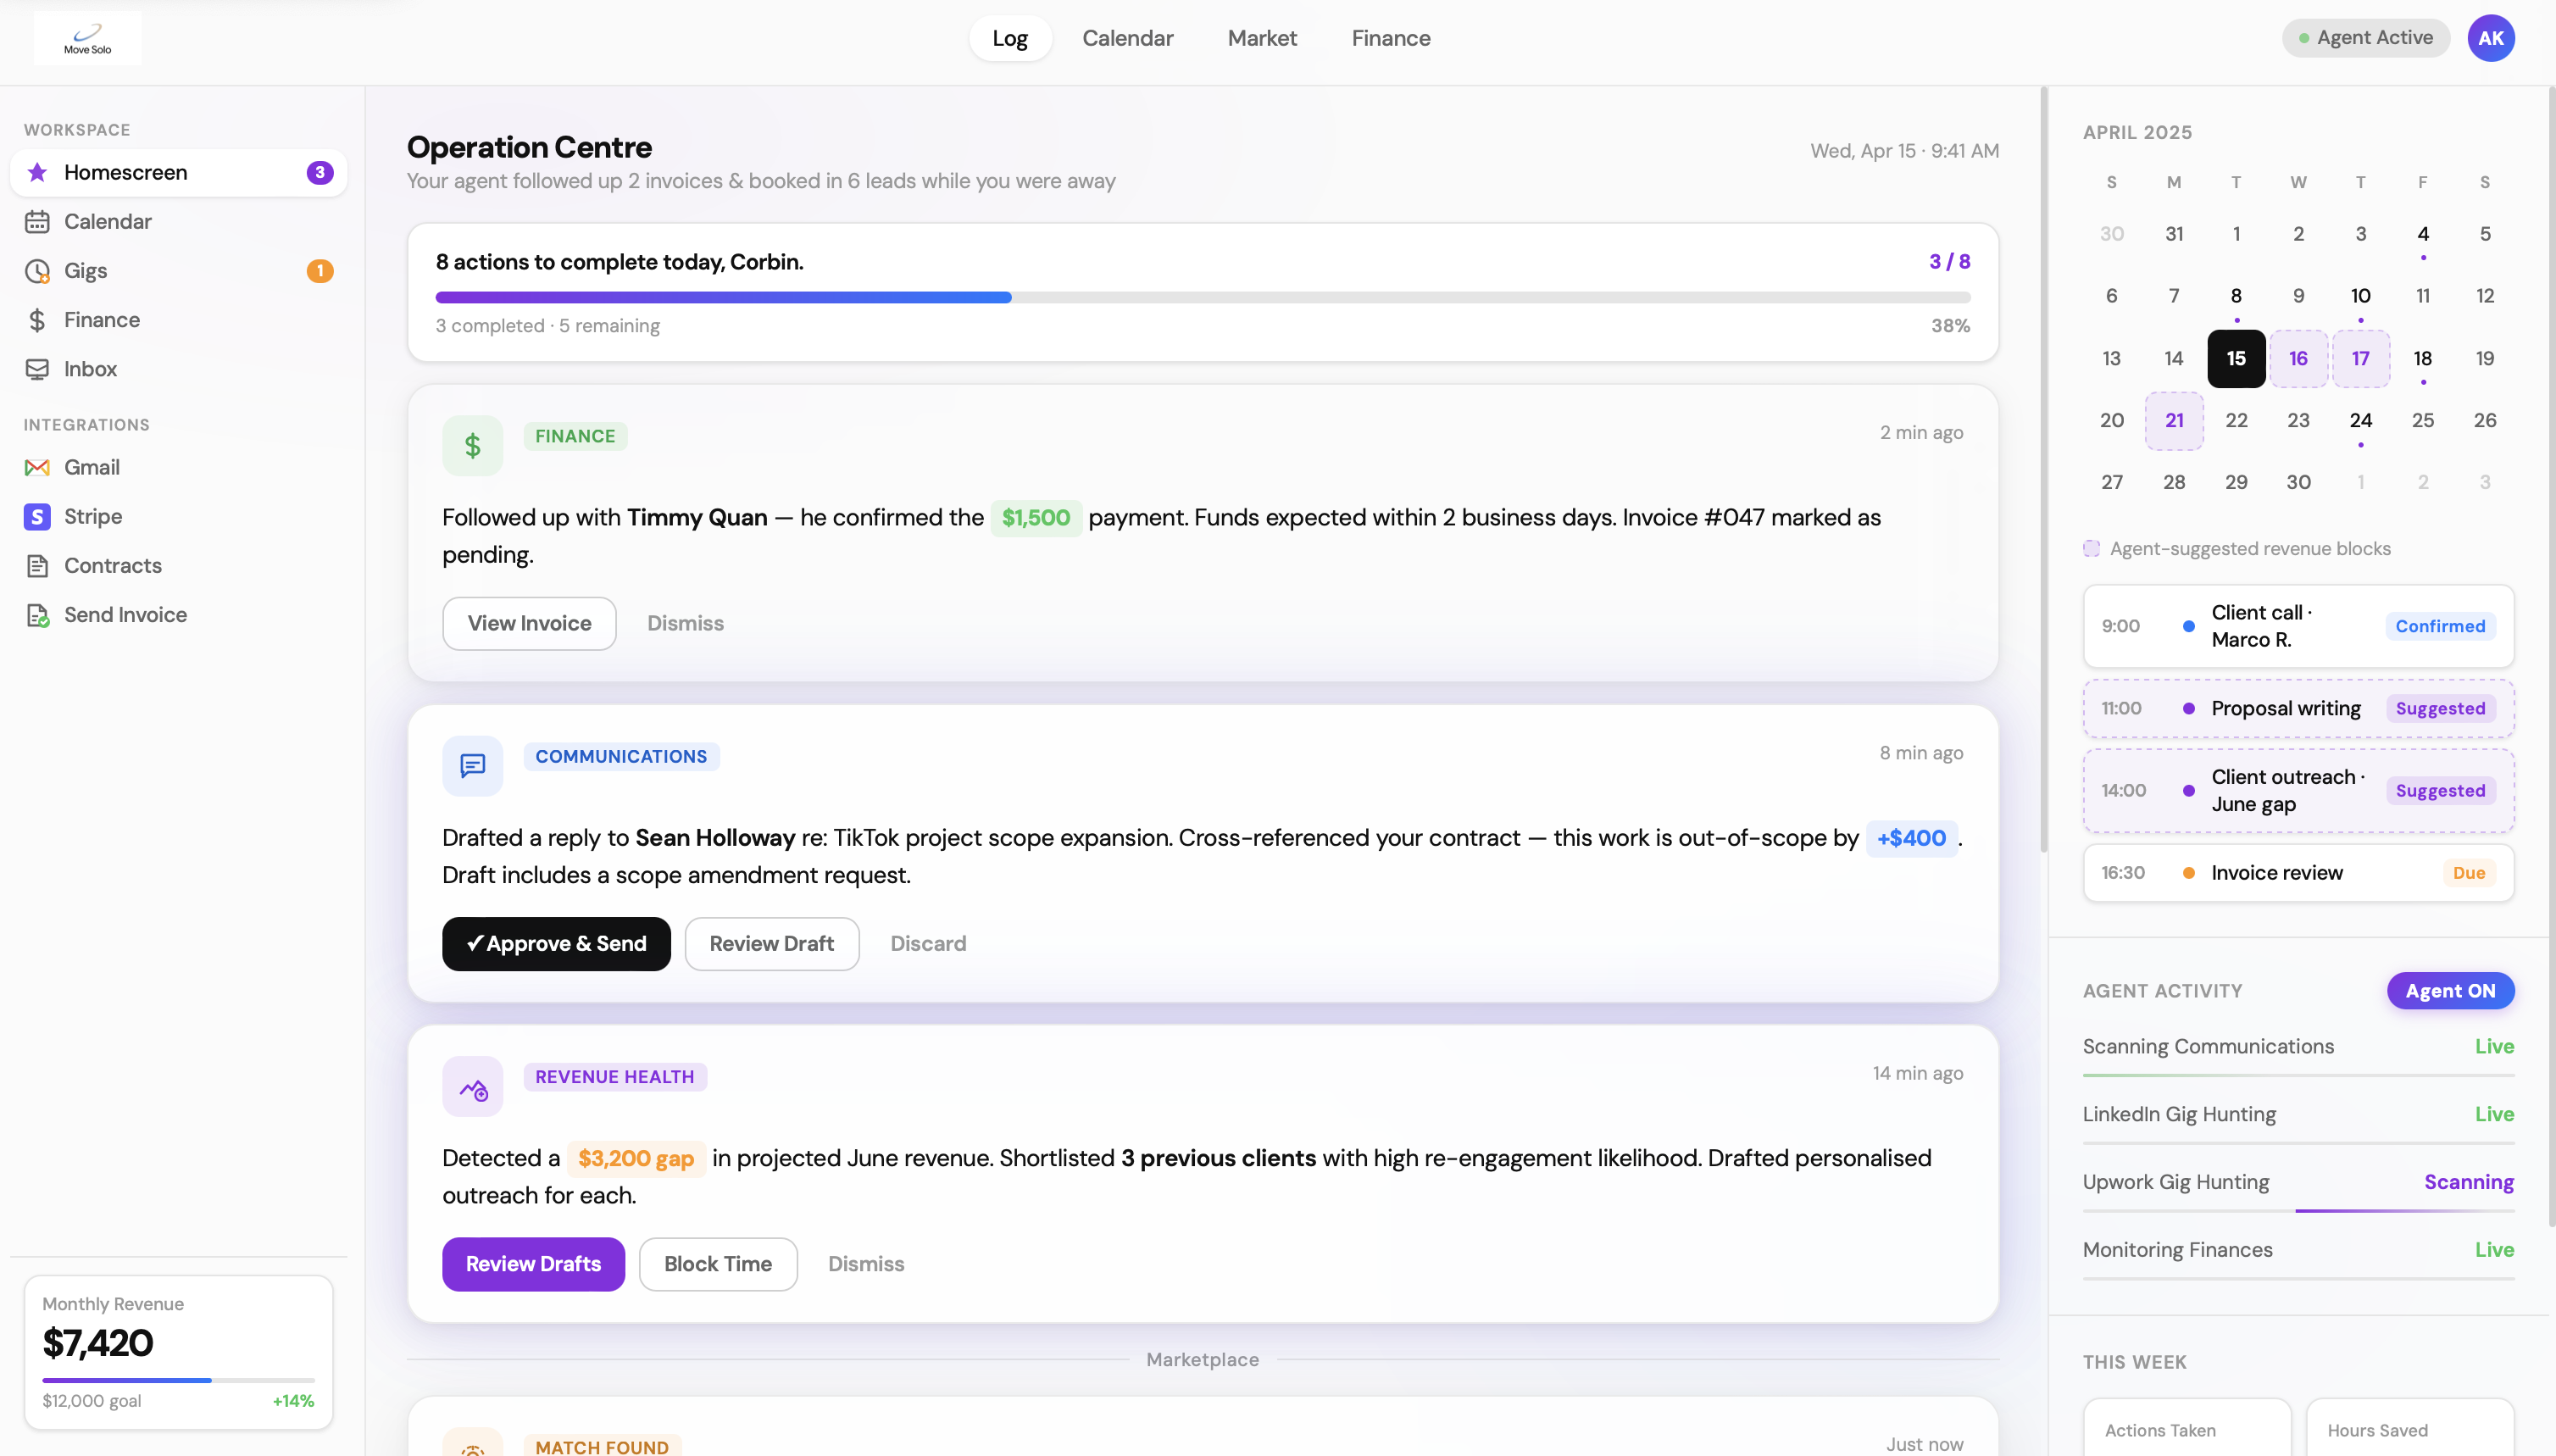Open the 14:00 Client outreach June gap block
The width and height of the screenshot is (2556, 1456).
[2298, 790]
